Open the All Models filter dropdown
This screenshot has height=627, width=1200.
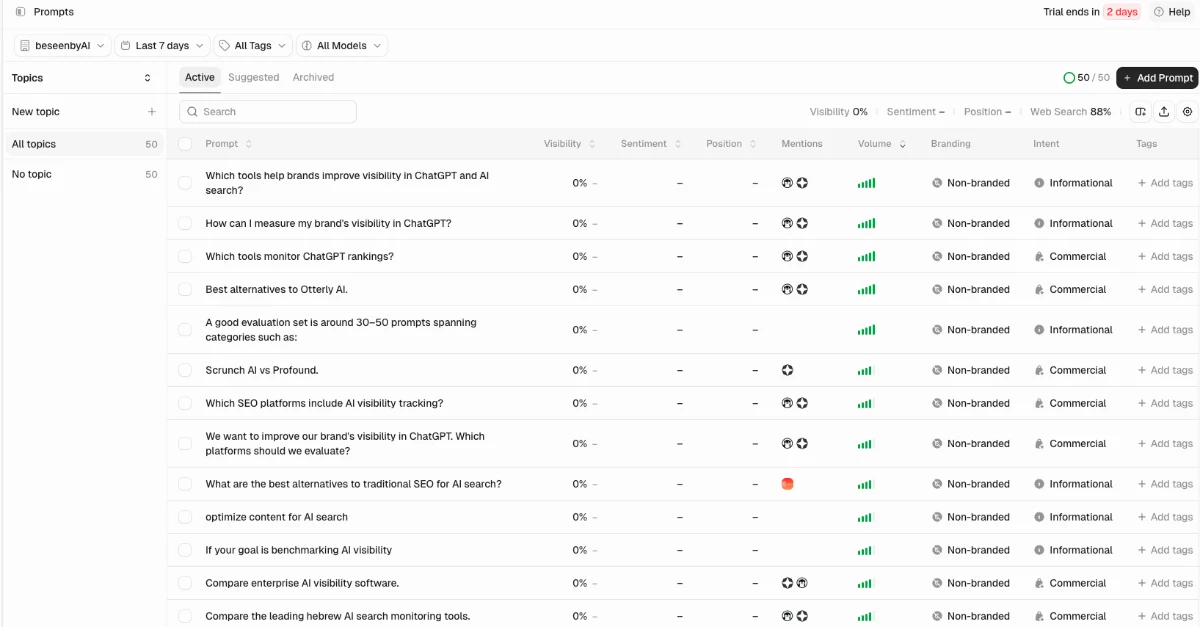pos(342,46)
